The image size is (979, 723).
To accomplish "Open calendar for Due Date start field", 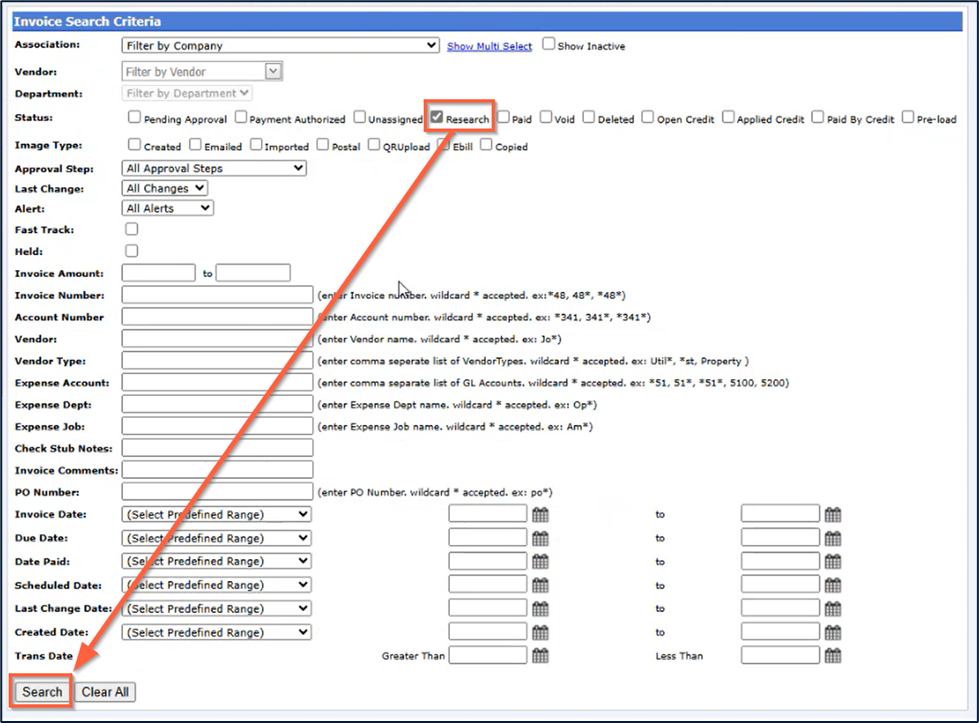I will pos(540,538).
